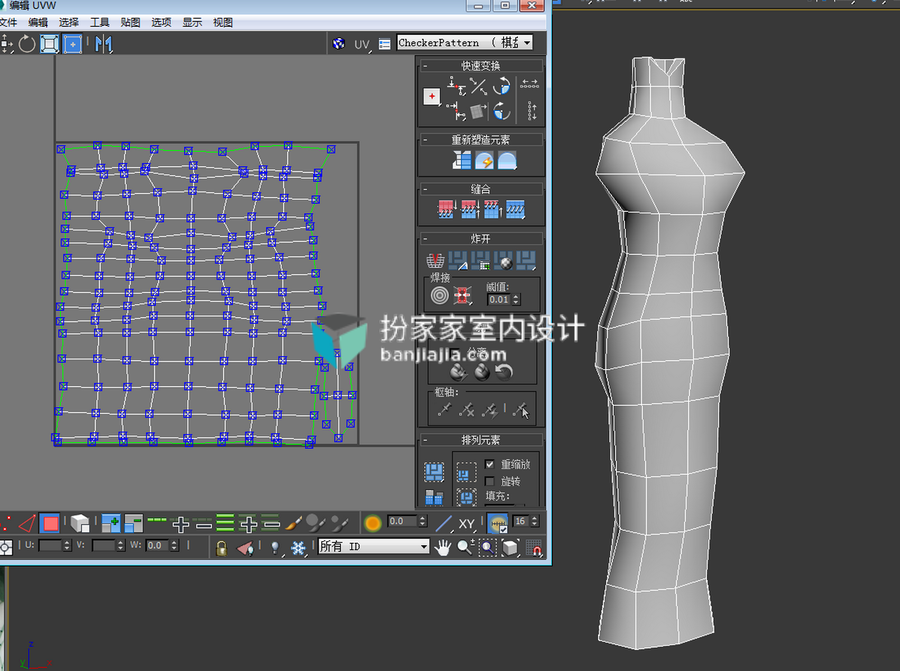The width and height of the screenshot is (900, 671).
Task: Click Pack Custom arrange elements icon
Action: pyautogui.click(x=434, y=472)
